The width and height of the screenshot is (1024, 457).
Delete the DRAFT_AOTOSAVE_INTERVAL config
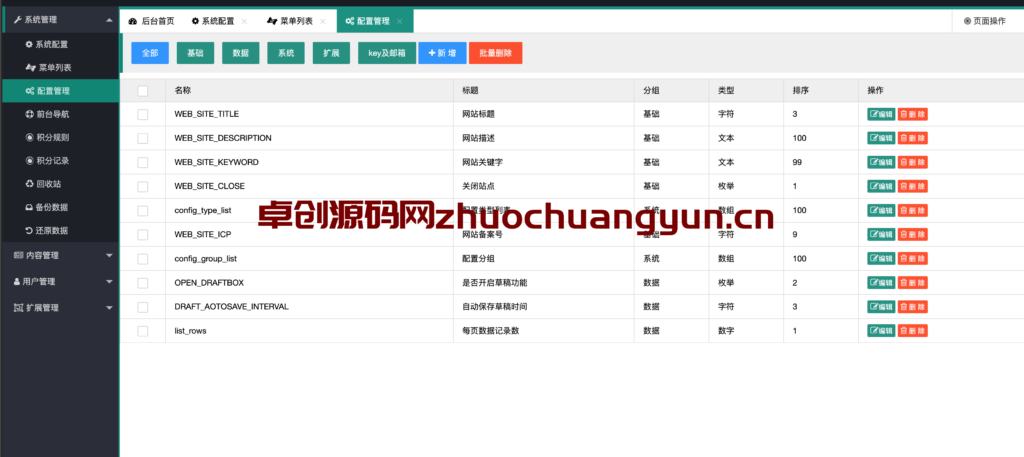click(912, 307)
